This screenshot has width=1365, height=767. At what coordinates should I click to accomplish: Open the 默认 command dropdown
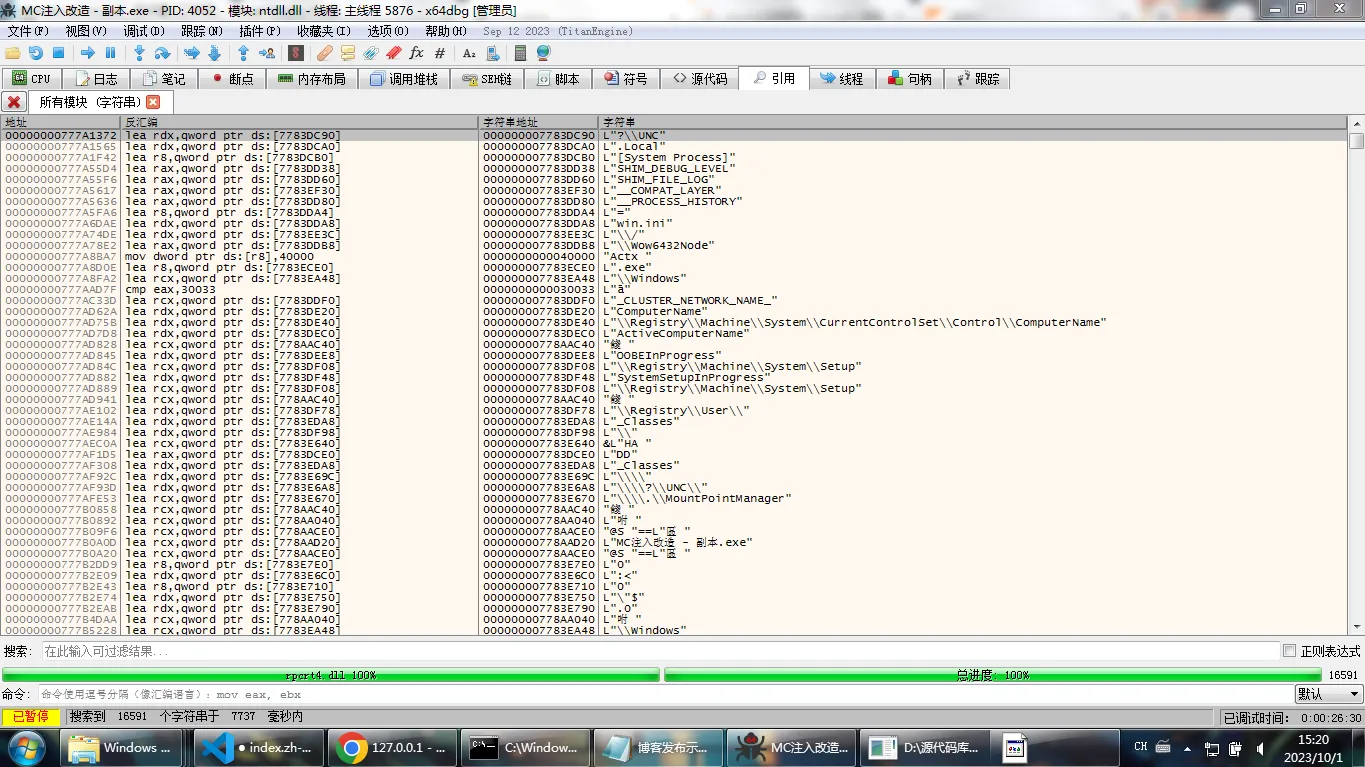(1328, 694)
